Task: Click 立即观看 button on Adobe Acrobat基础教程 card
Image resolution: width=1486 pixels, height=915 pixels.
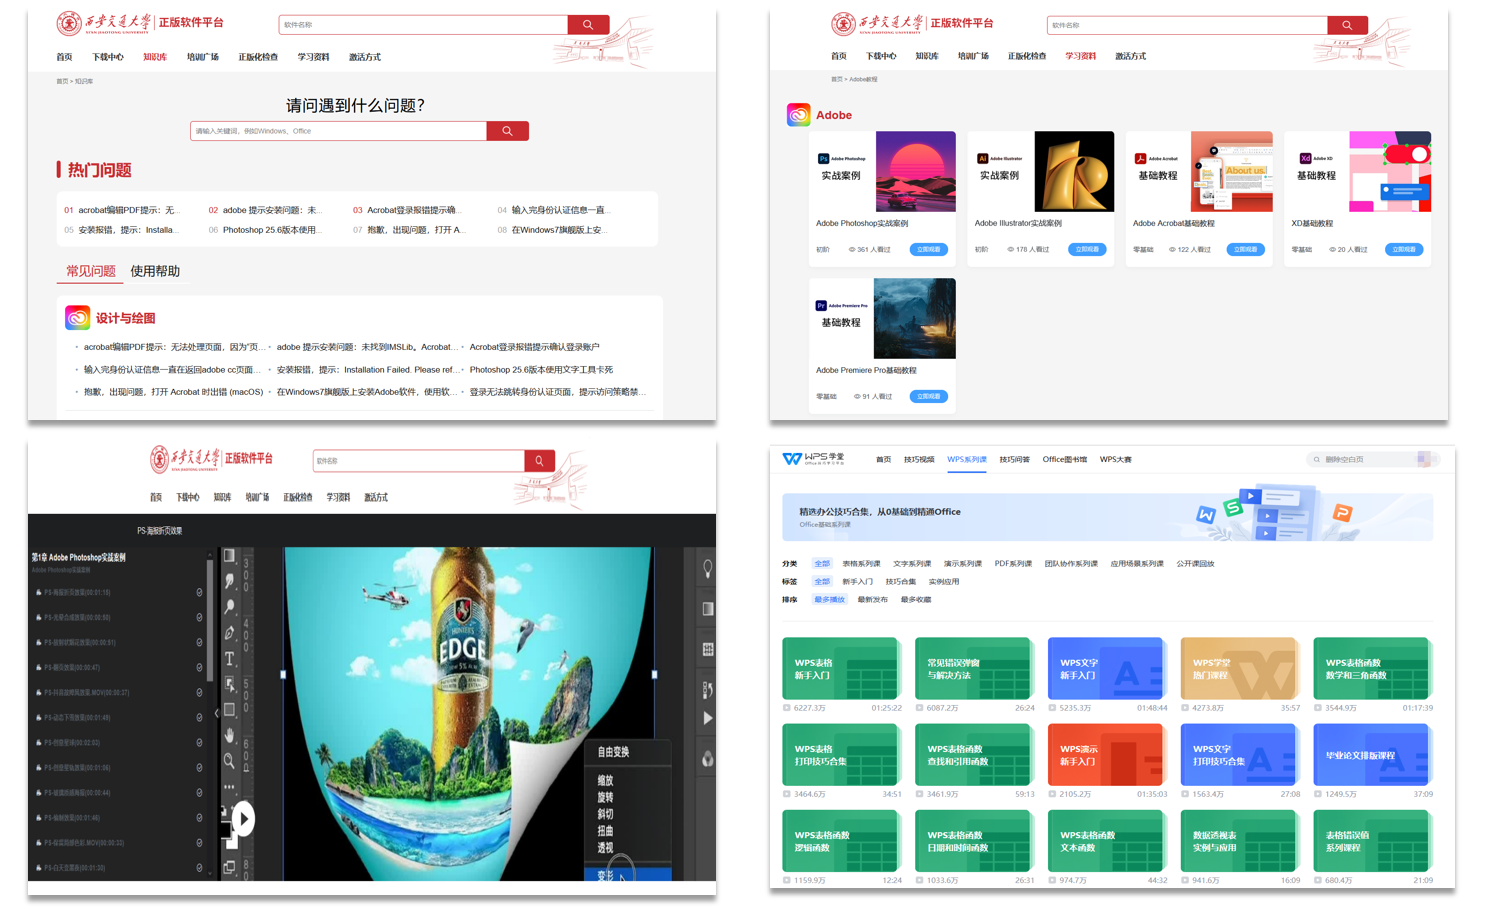Action: pos(1245,250)
